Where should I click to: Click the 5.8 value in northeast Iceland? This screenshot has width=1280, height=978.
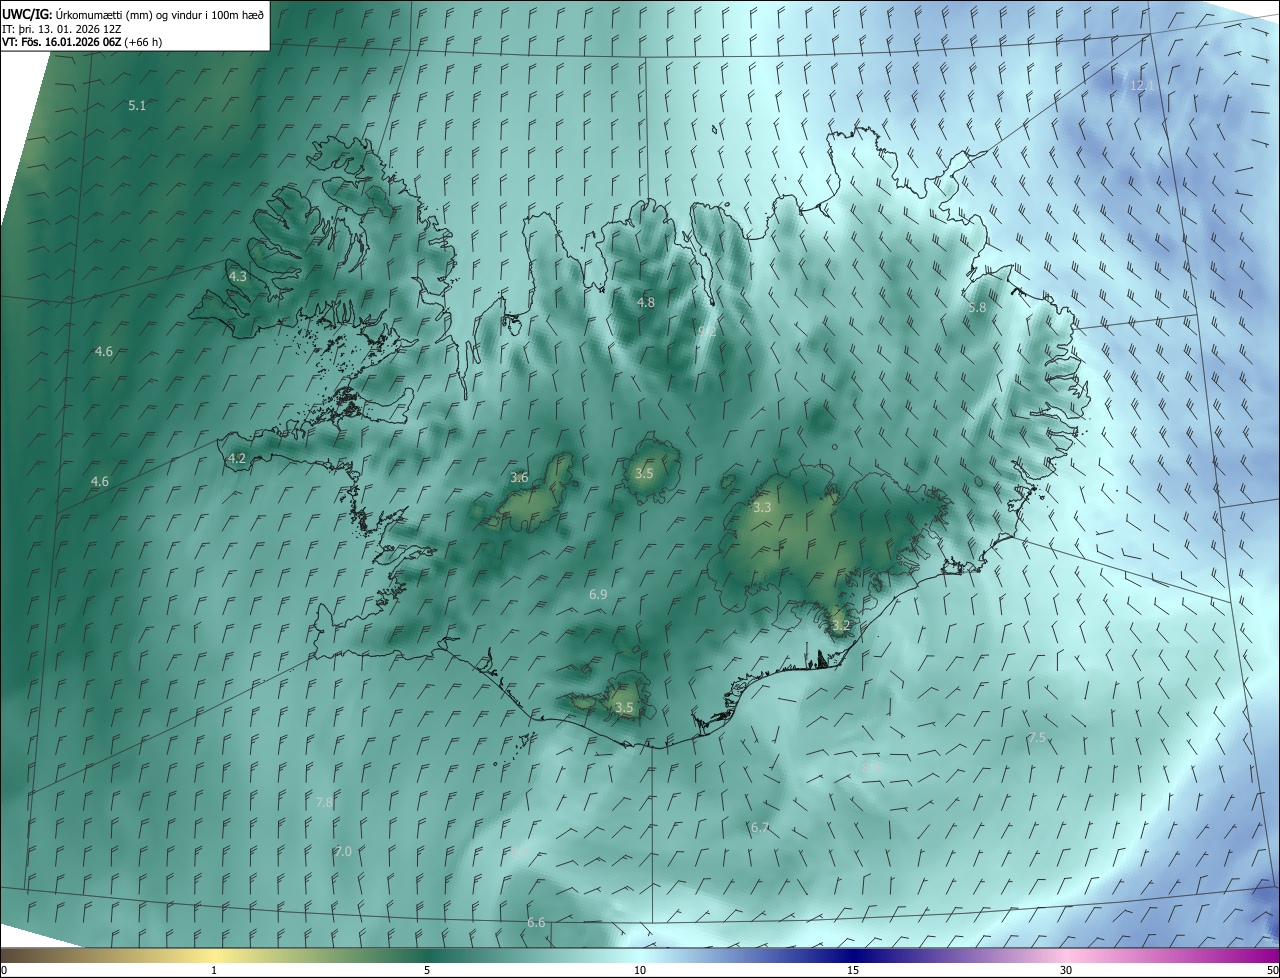(x=977, y=308)
